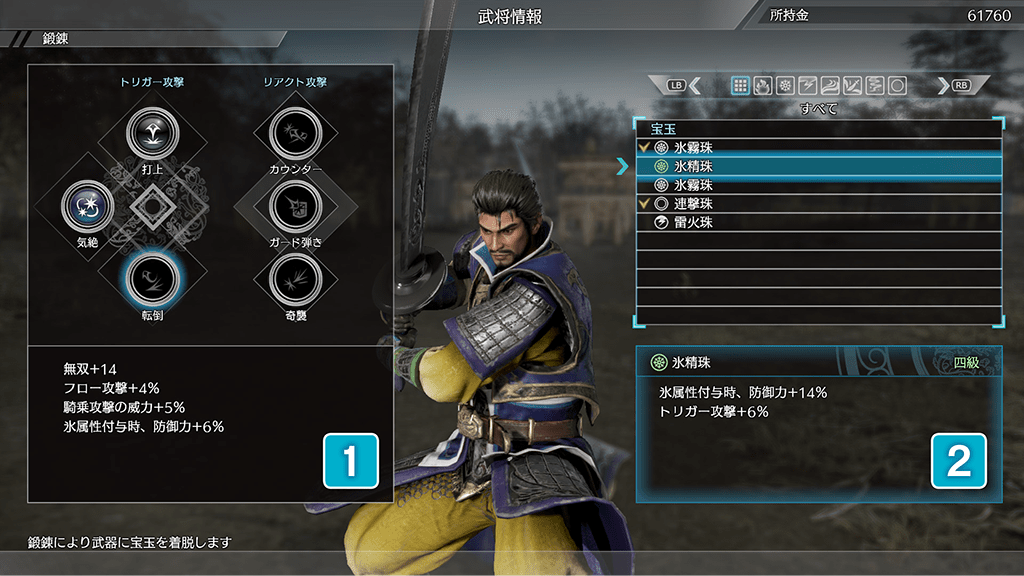This screenshot has width=1024, height=576.
Task: Filter gems by plain circle icon
Action: pos(897,86)
